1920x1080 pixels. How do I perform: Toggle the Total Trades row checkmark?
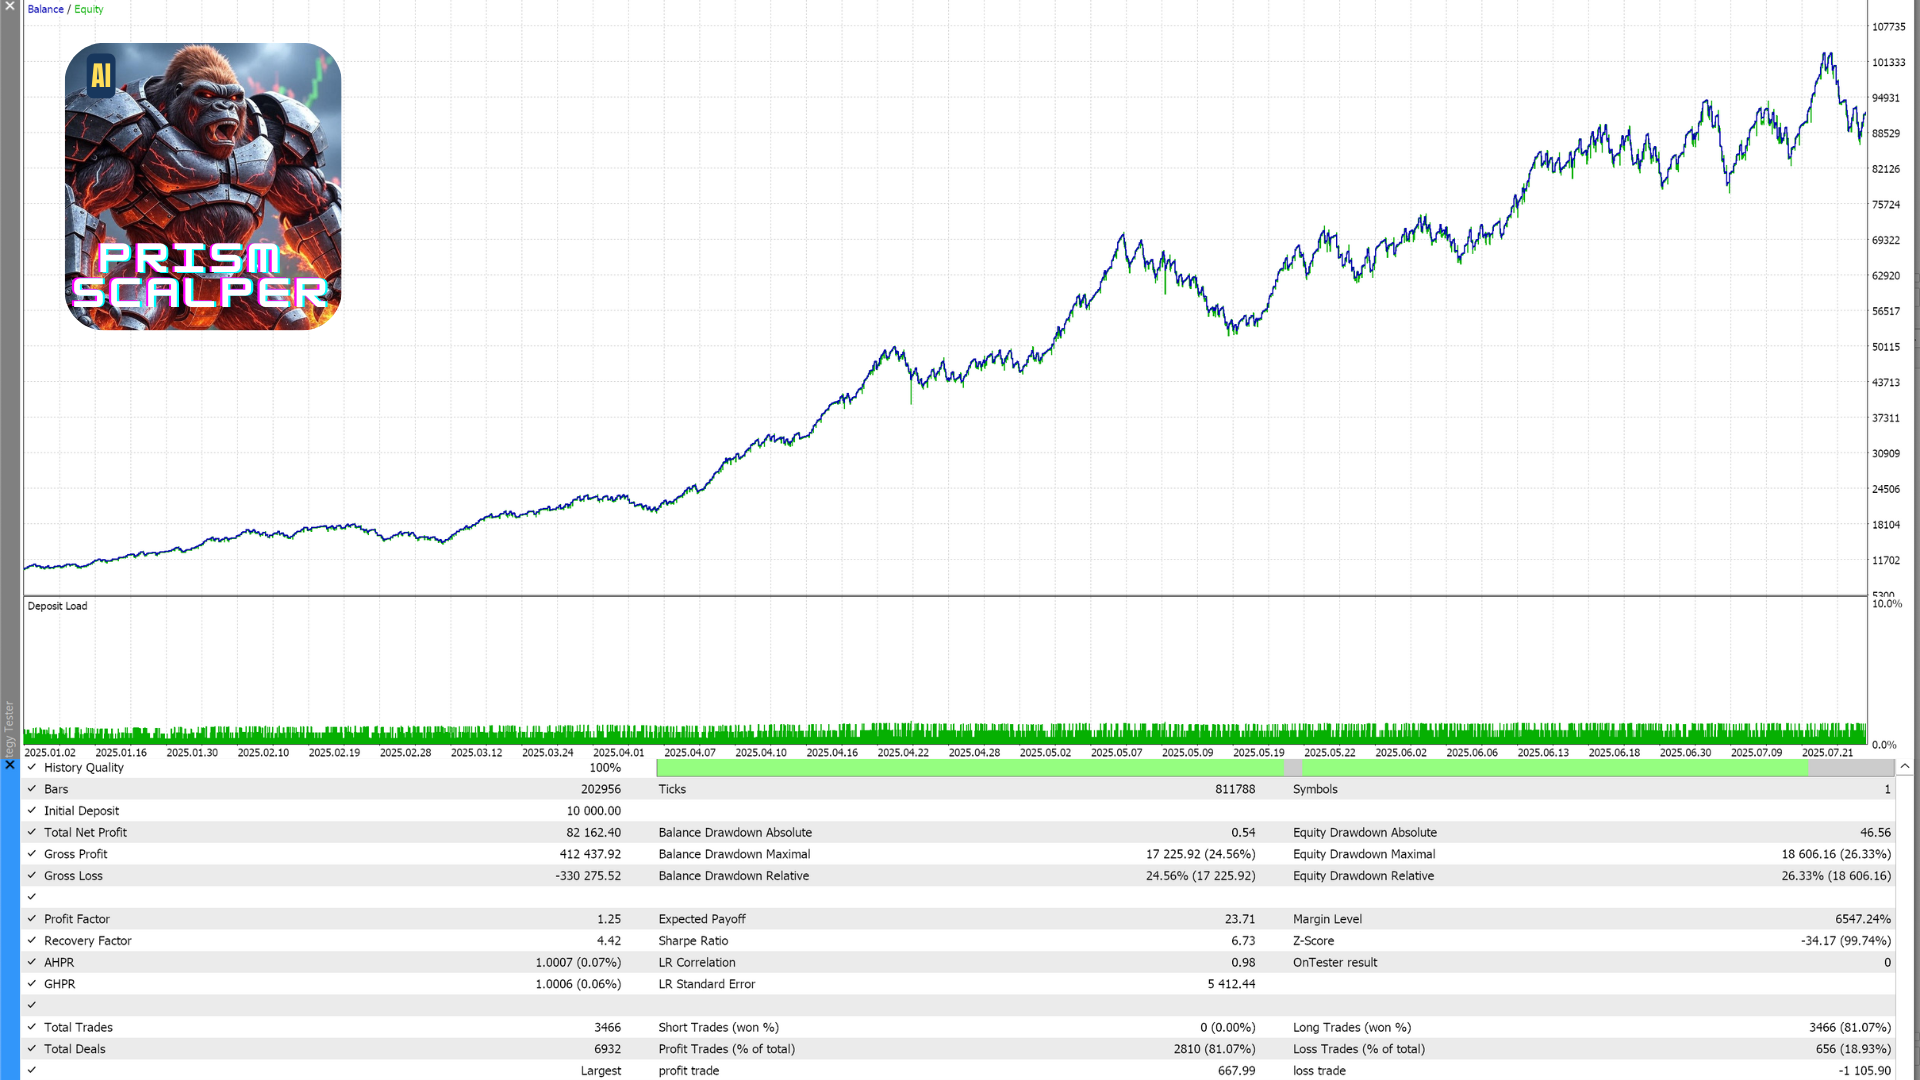point(32,1027)
